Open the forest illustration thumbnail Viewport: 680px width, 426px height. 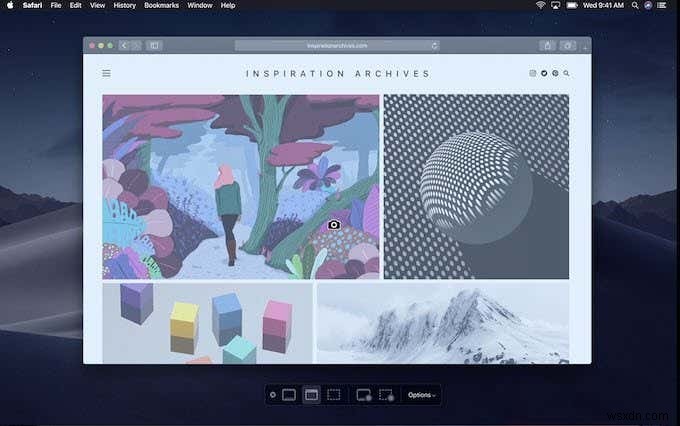pos(240,186)
